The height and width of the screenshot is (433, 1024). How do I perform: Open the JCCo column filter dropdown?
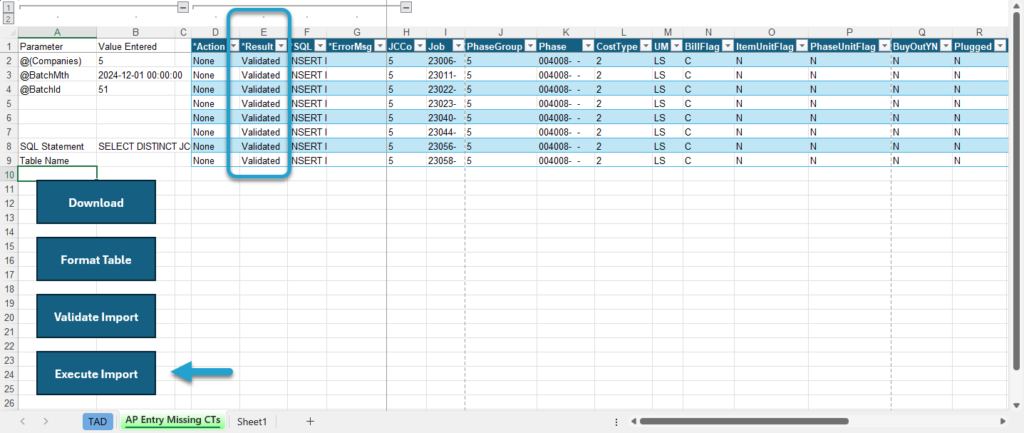pos(419,46)
